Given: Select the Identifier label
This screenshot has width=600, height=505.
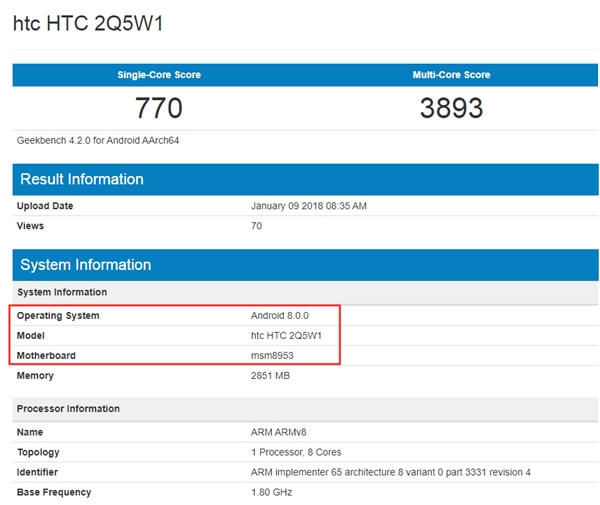Looking at the screenshot, I should click(x=37, y=472).
